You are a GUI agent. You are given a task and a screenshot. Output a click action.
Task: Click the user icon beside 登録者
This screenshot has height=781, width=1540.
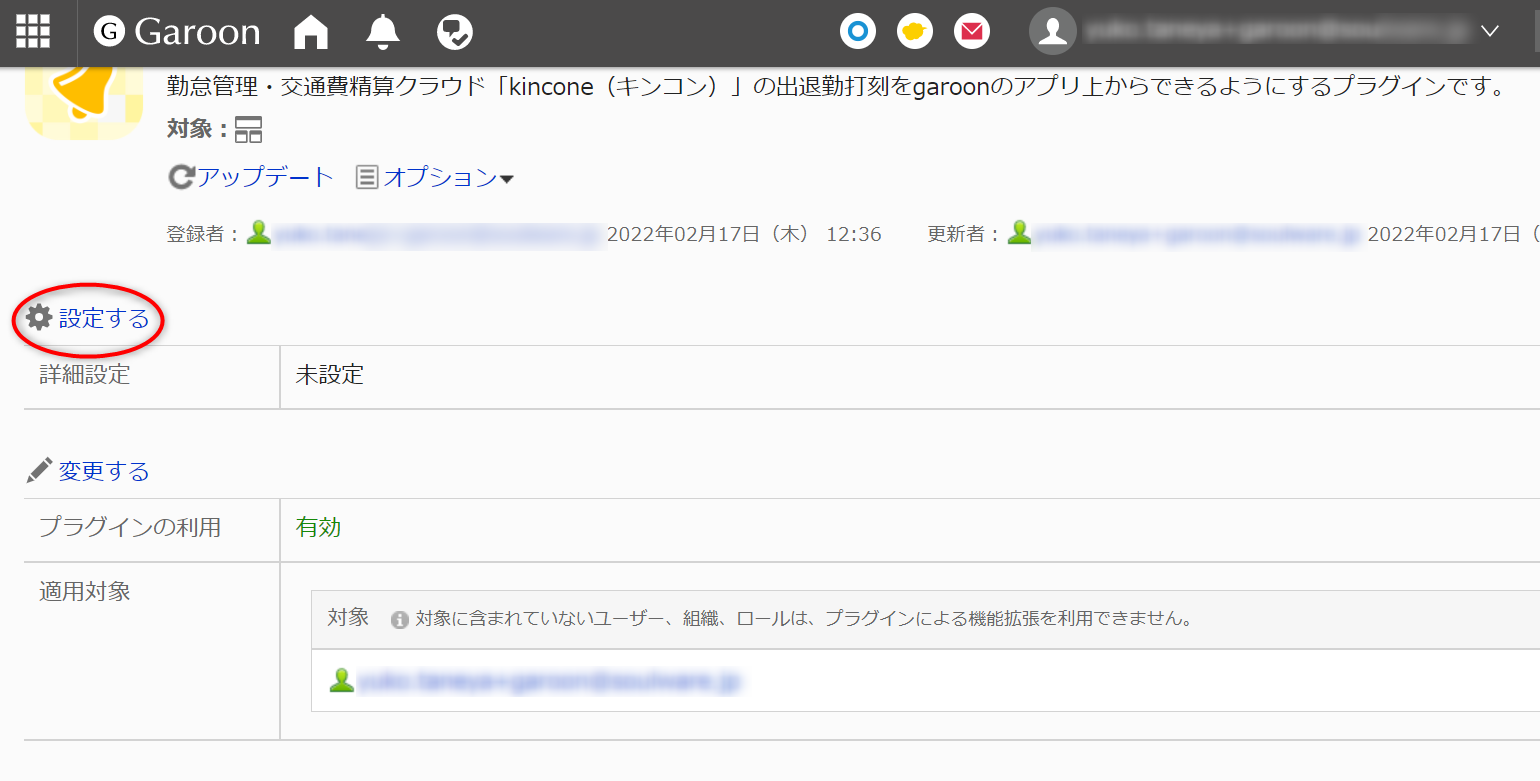[x=259, y=234]
